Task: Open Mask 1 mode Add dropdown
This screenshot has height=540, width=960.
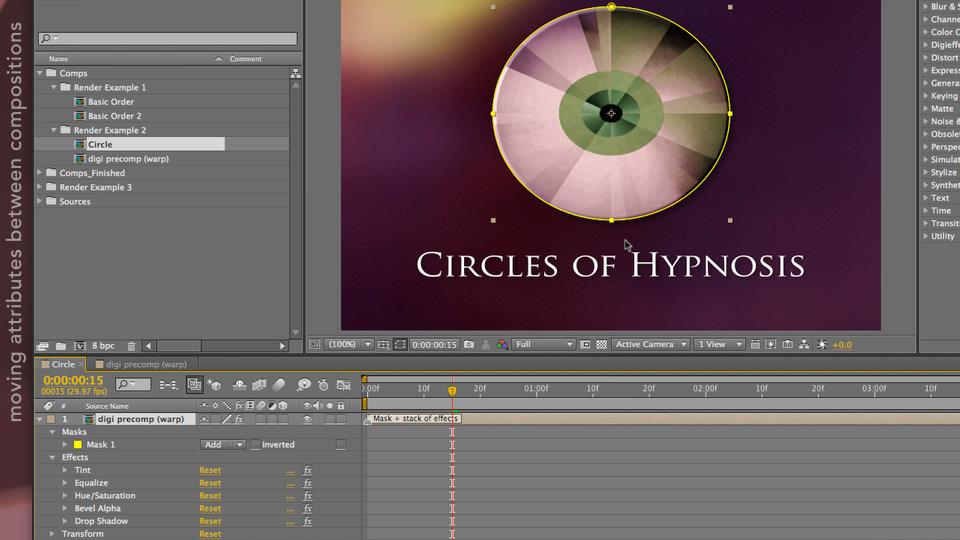Action: coord(223,444)
